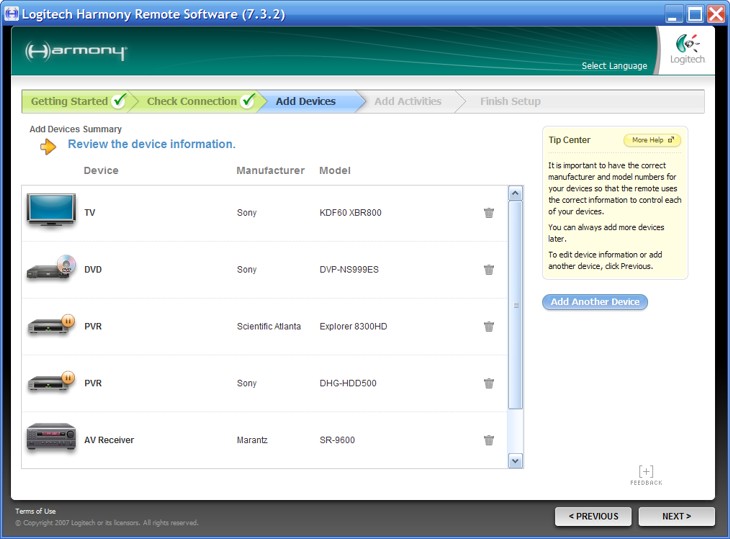The width and height of the screenshot is (730, 539).
Task: Open the Terms of Use link
Action: click(35, 511)
